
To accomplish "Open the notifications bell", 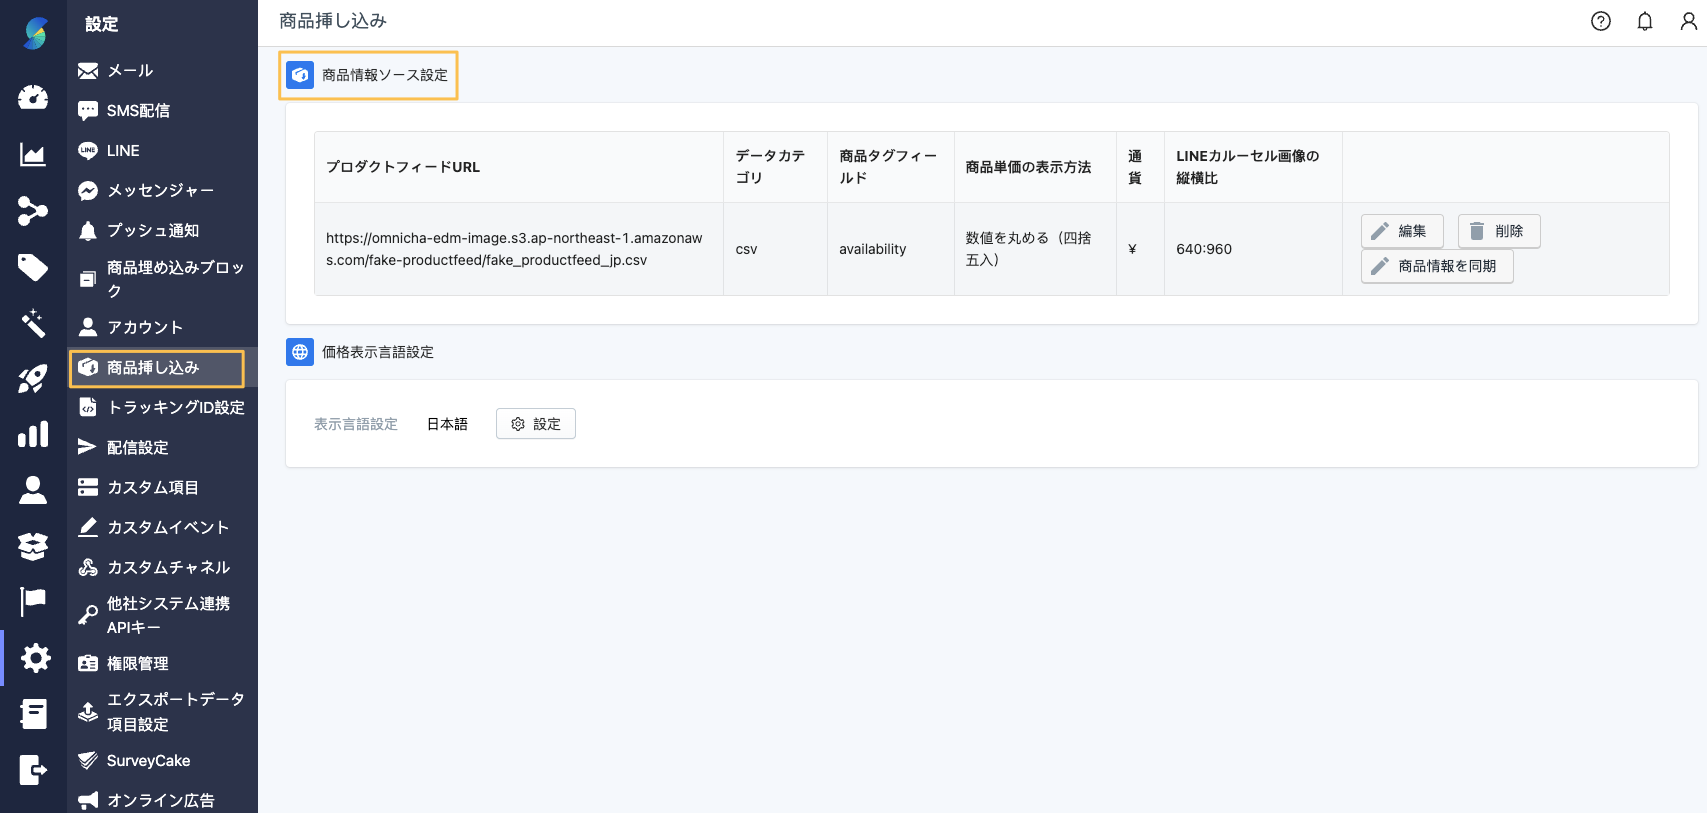I will (x=1644, y=21).
